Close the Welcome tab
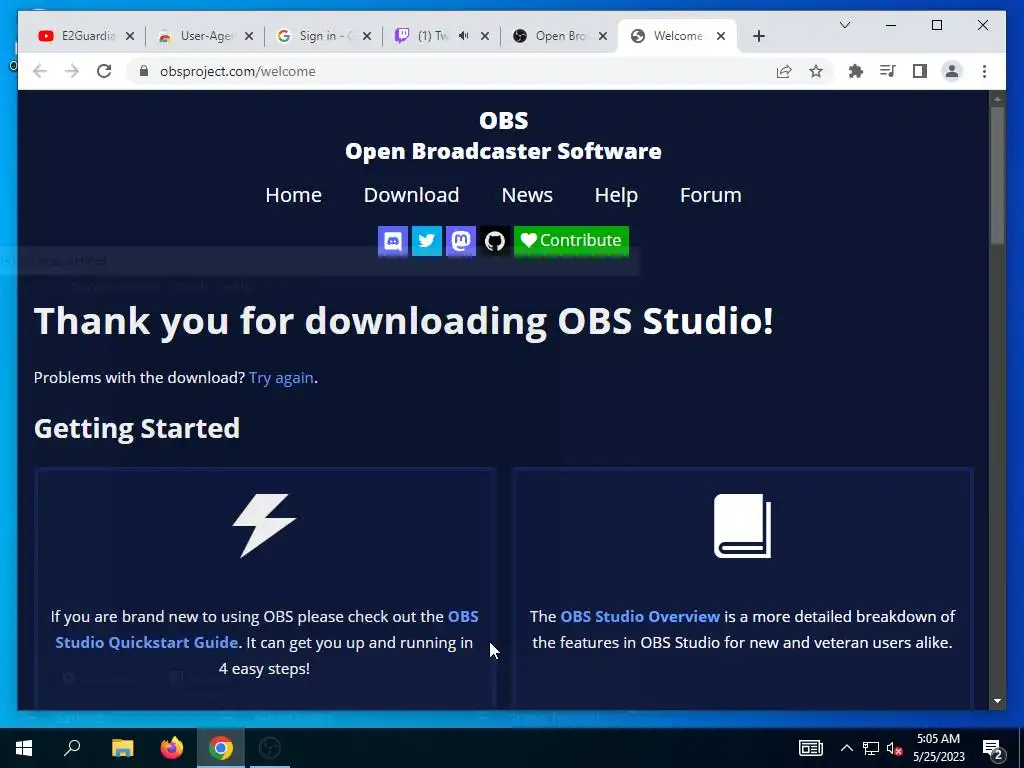The image size is (1024, 768). pos(721,36)
